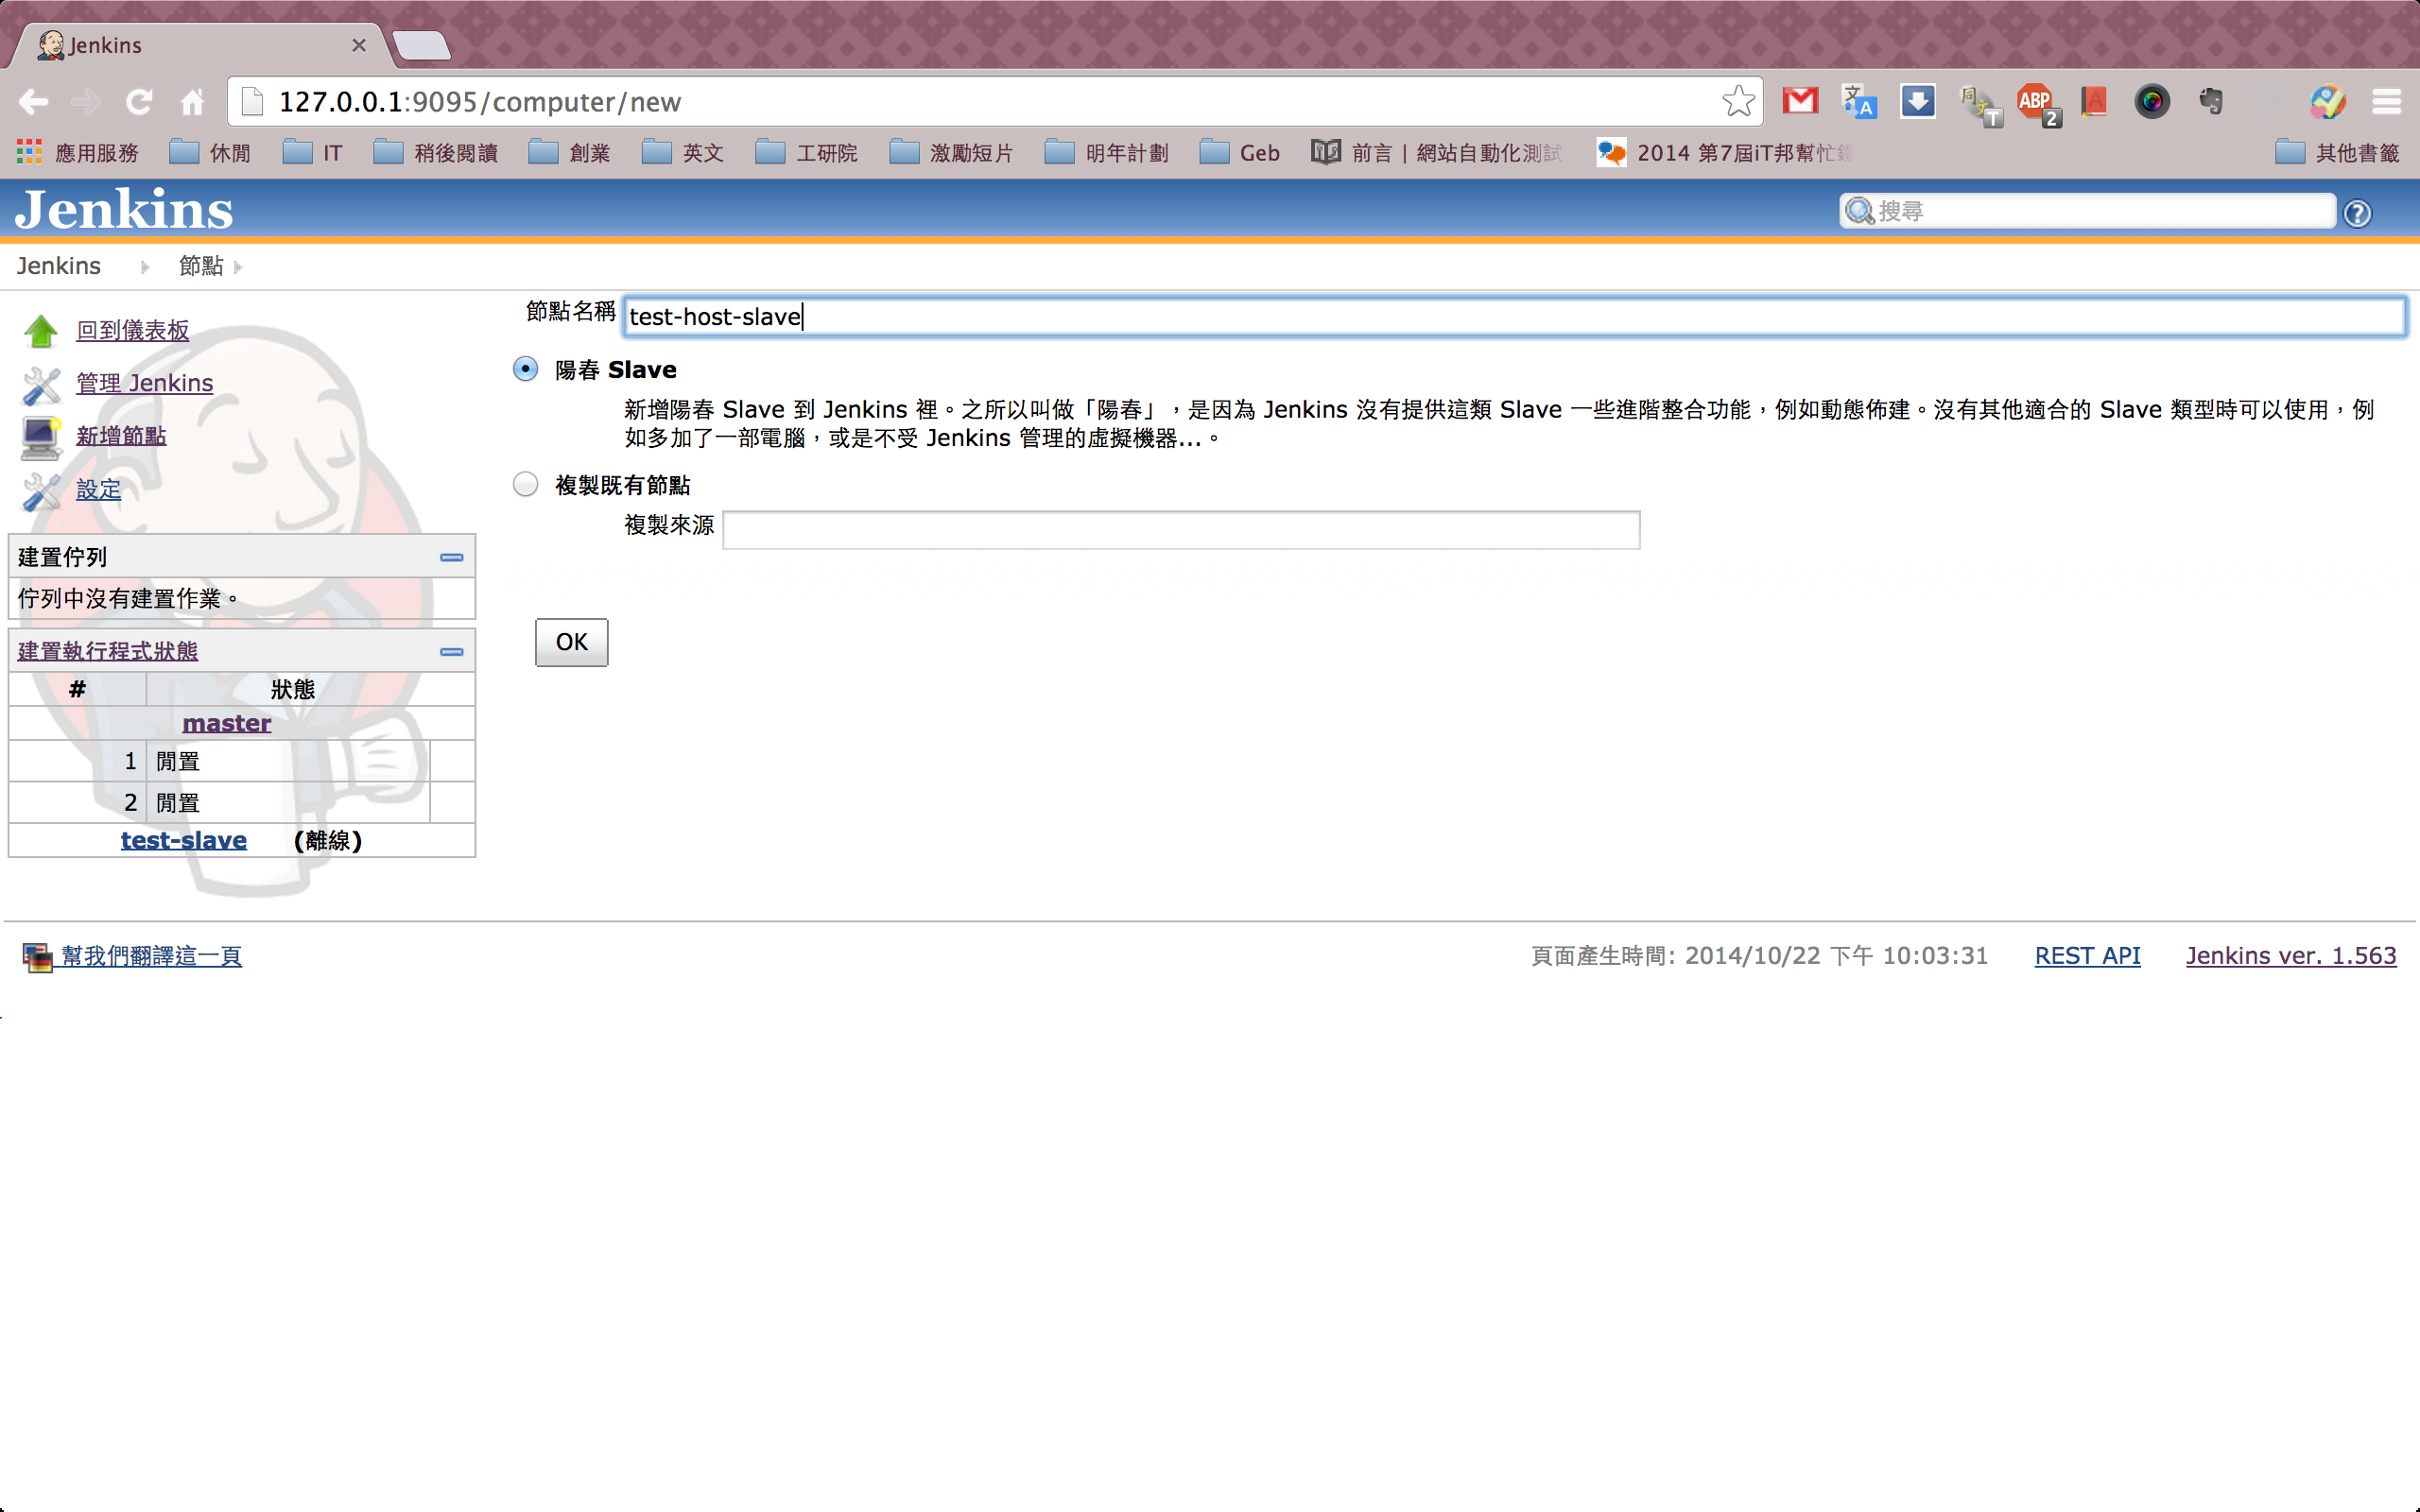Open the Geb bookmarks folder
The width and height of the screenshot is (2420, 1512).
[1239, 152]
